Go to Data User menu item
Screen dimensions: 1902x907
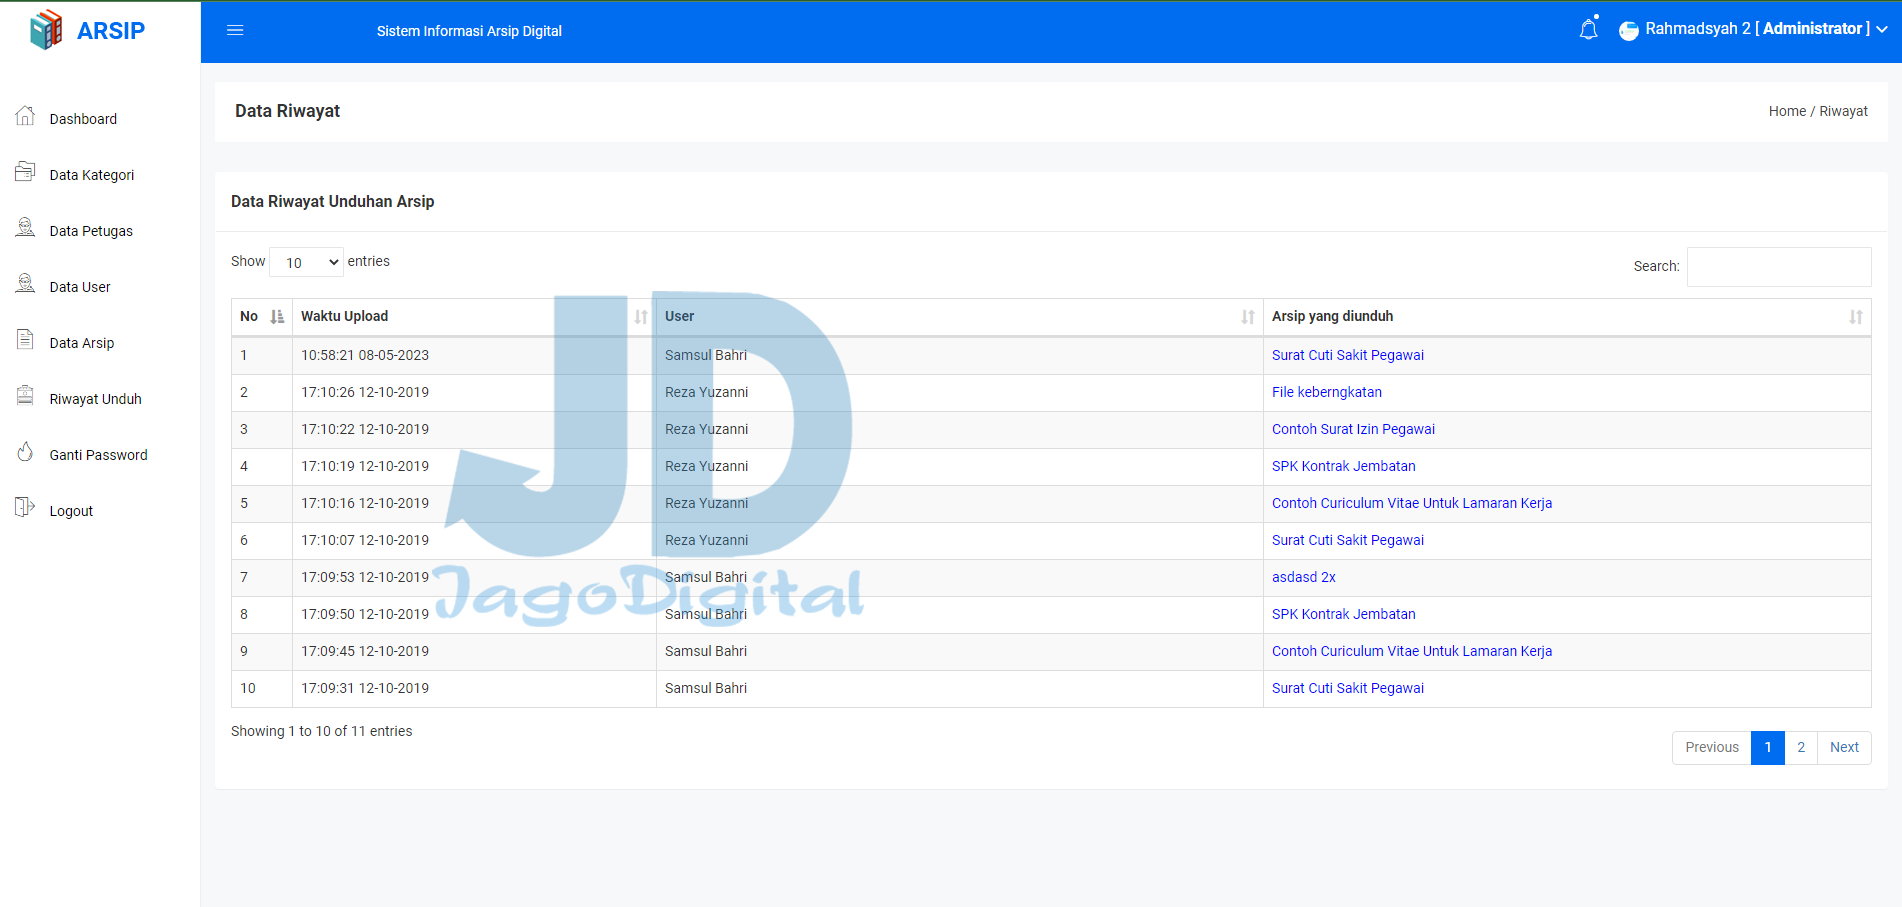(x=80, y=287)
